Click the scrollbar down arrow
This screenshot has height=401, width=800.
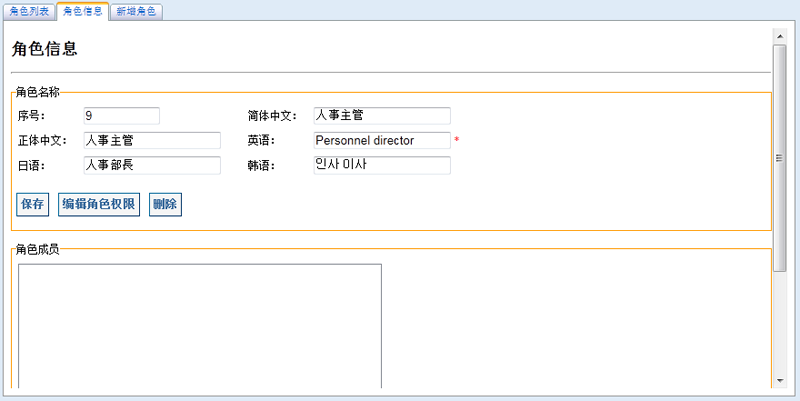click(x=780, y=380)
